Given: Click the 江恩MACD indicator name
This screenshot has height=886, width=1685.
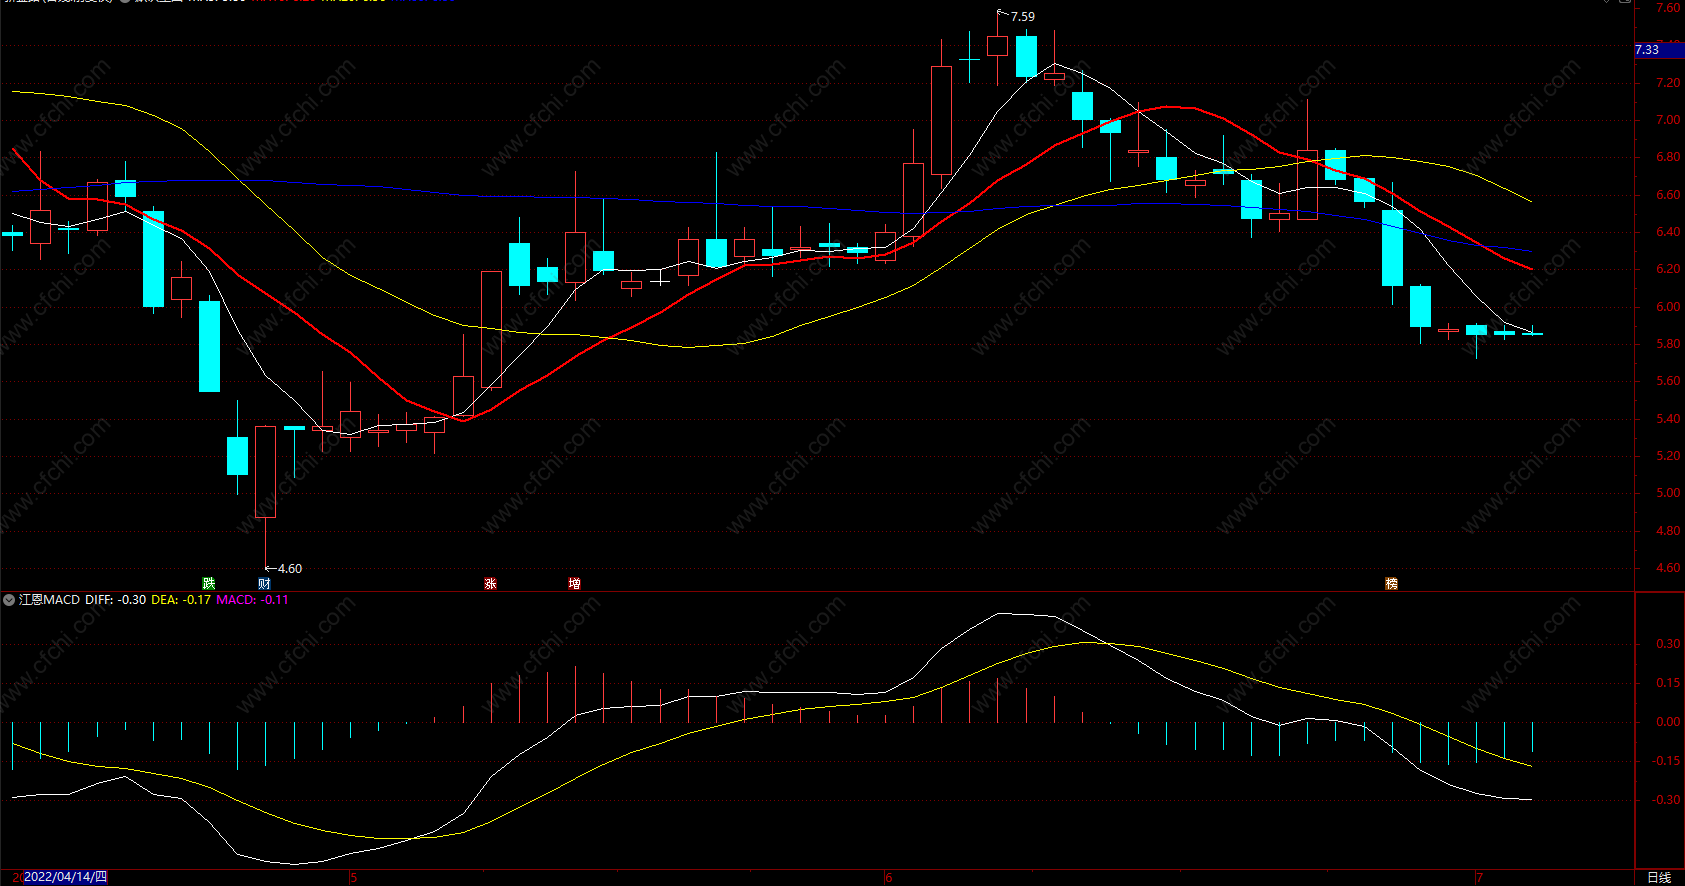Looking at the screenshot, I should coord(49,600).
